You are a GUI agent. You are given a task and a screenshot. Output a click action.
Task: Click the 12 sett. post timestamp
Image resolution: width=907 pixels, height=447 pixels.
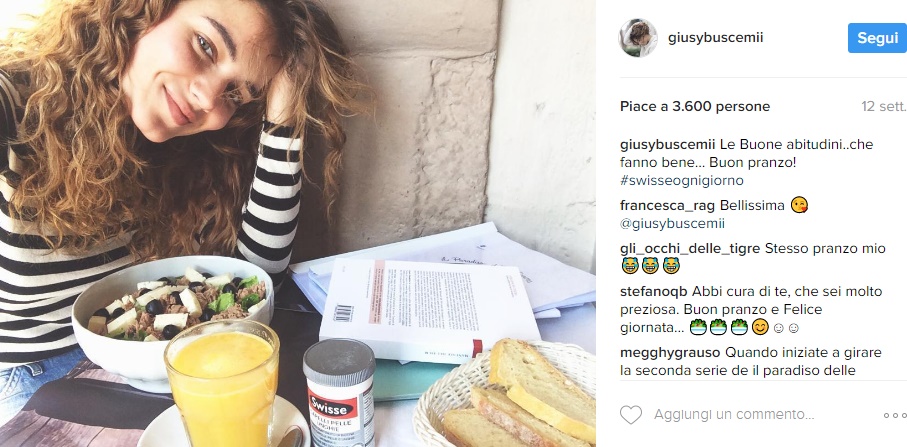click(883, 106)
